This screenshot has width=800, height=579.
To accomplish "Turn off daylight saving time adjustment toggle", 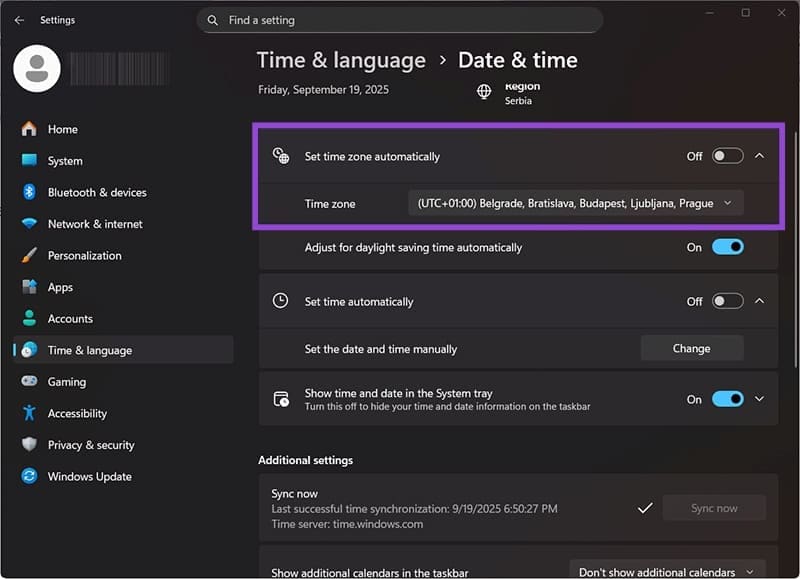I will (728, 247).
